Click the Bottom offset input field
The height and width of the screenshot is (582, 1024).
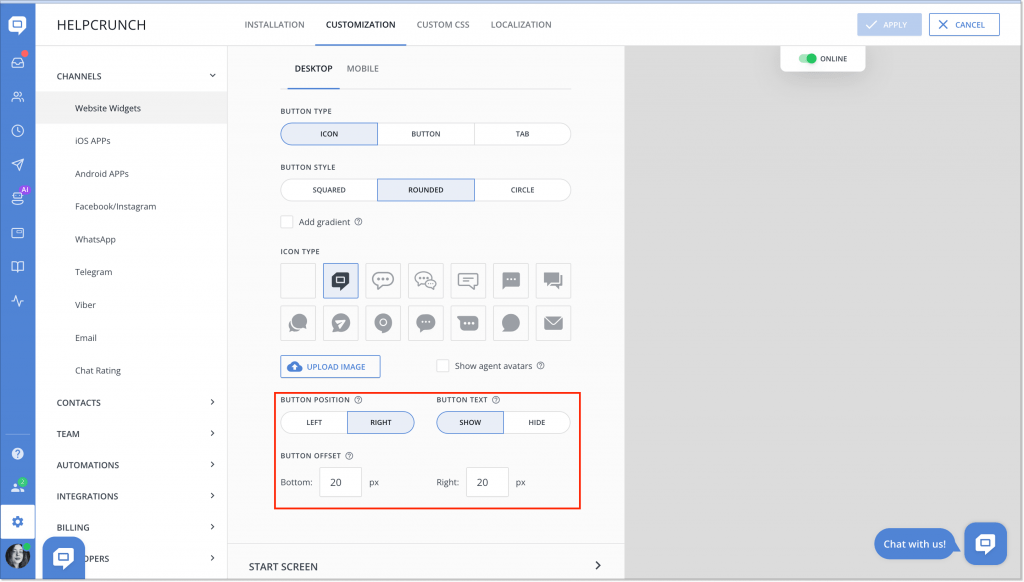pos(340,483)
